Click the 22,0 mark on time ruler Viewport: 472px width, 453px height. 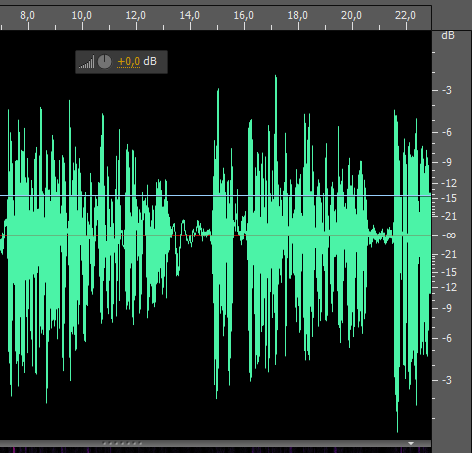[x=405, y=15]
